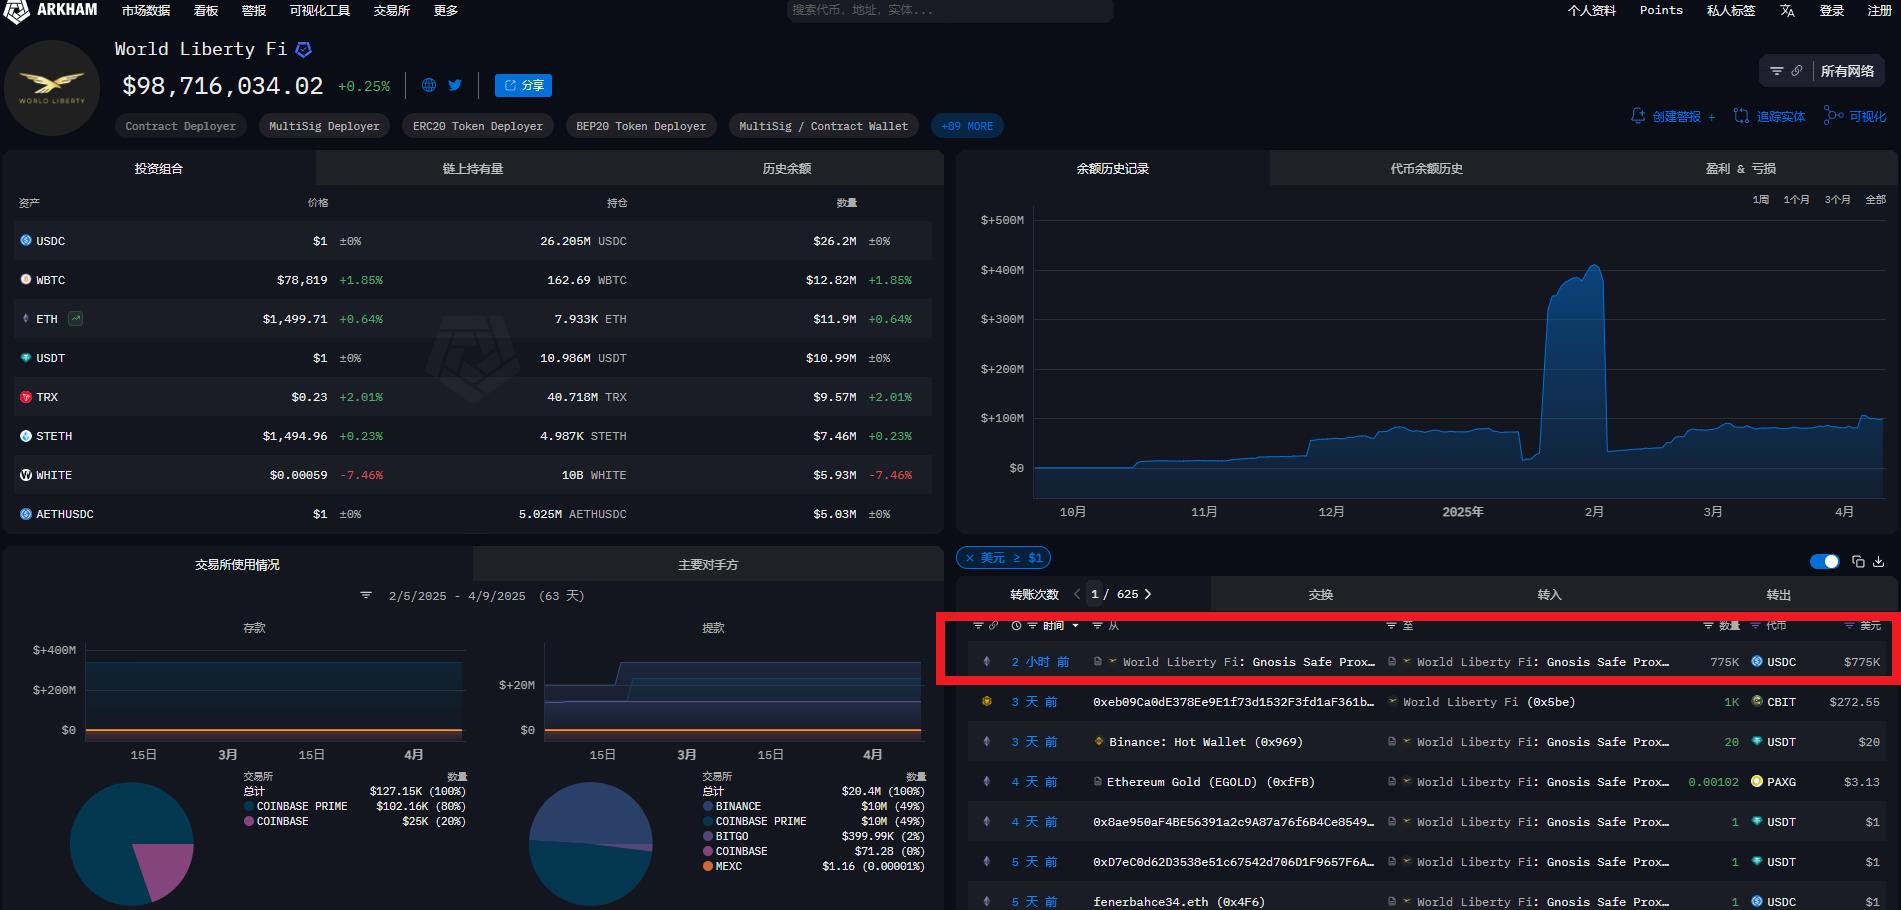Click filter icon for 代币 column

[1755, 626]
